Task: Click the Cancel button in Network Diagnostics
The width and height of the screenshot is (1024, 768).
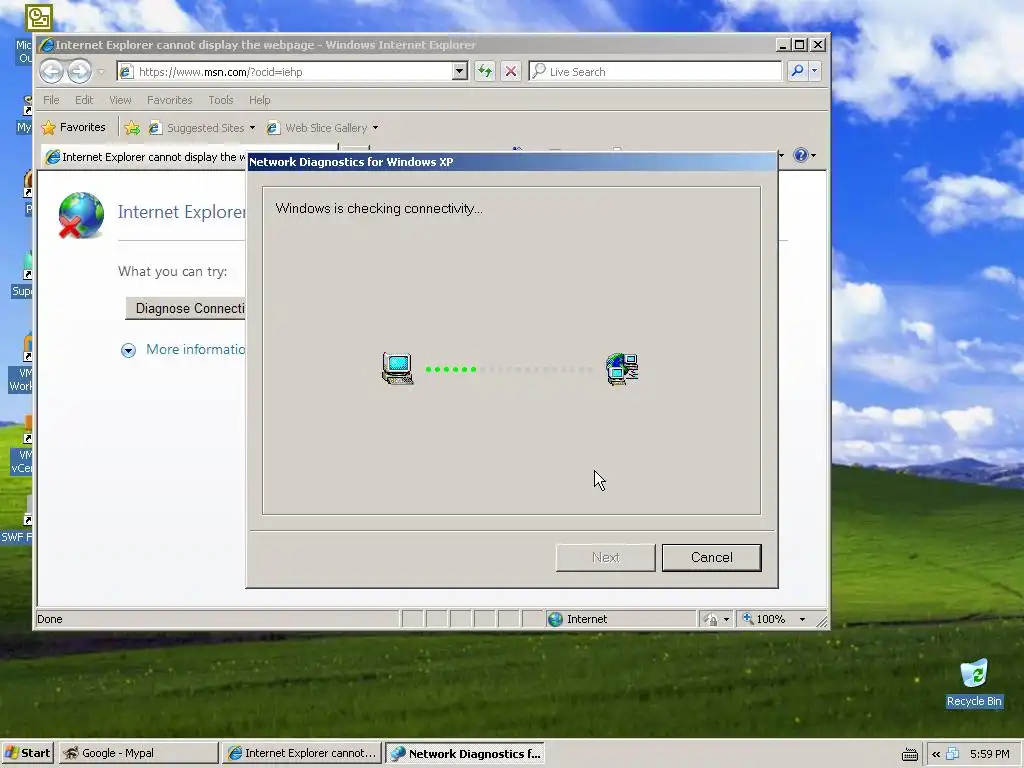Action: click(x=711, y=558)
